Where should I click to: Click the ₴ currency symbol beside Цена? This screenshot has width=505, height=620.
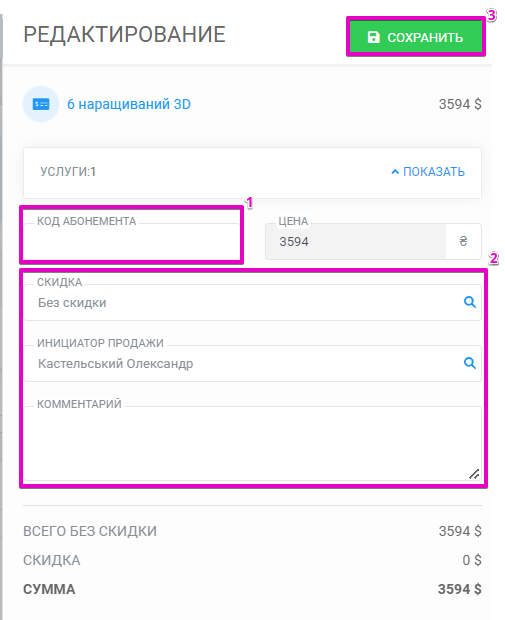[x=463, y=241]
